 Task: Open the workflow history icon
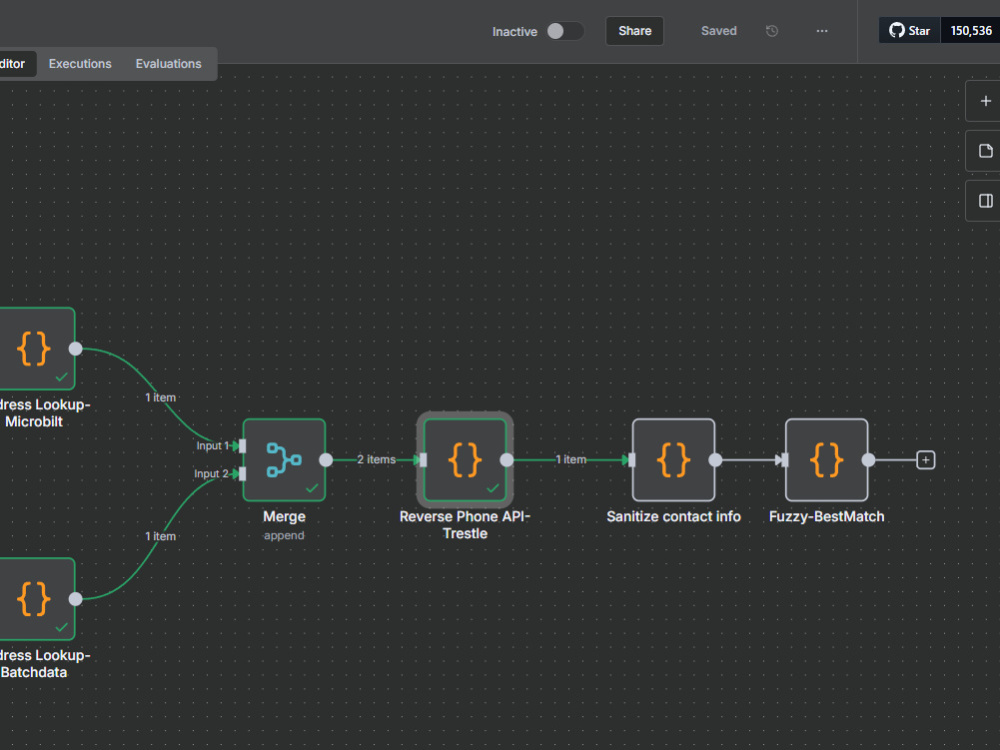pos(772,31)
